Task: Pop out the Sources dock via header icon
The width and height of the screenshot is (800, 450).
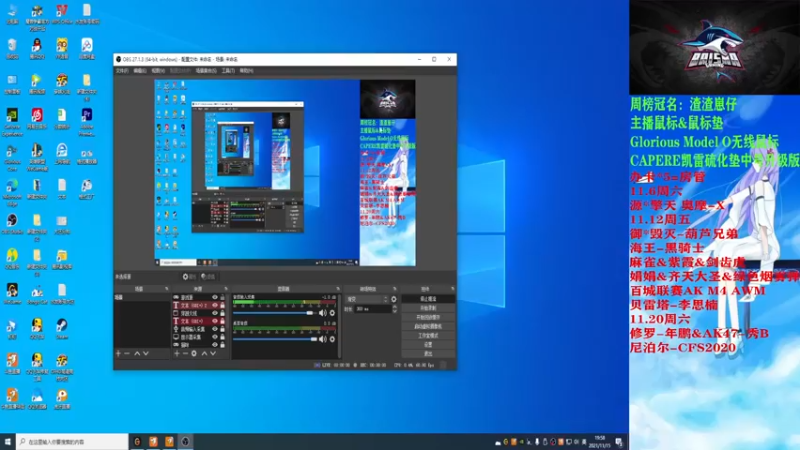Action: click(226, 289)
